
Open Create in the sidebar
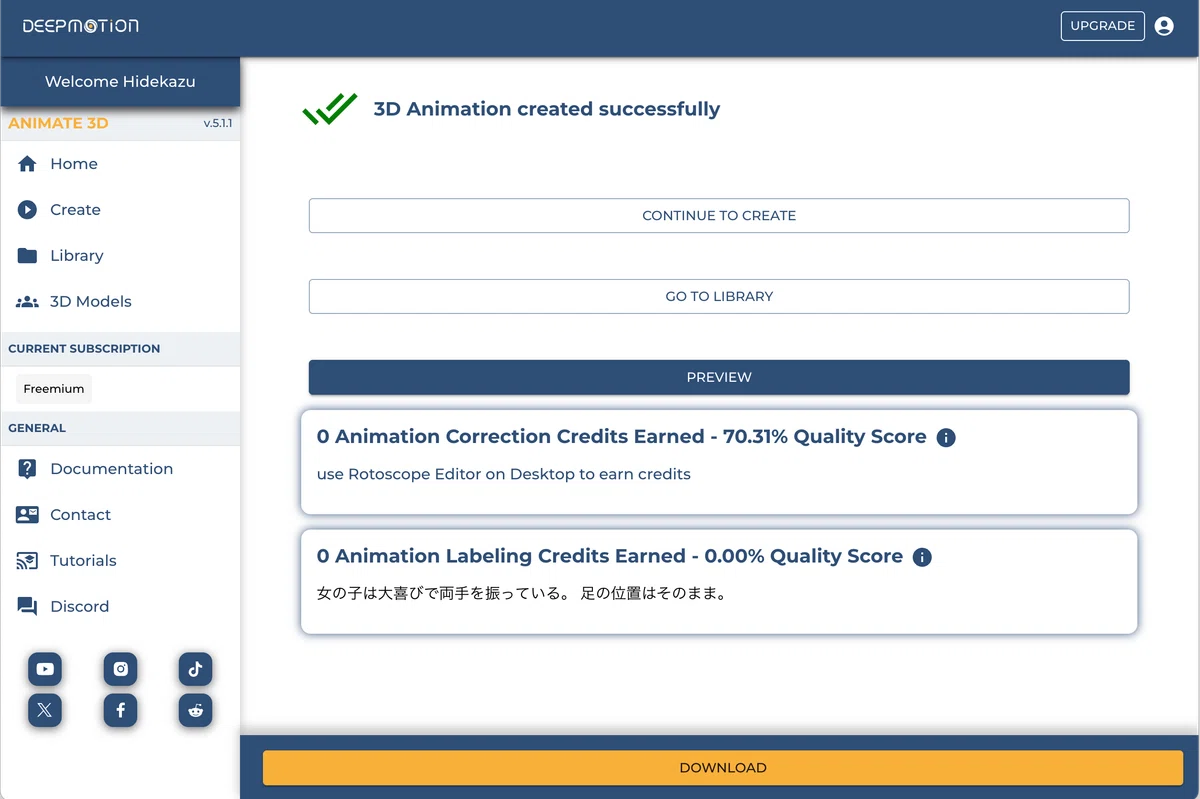pyautogui.click(x=75, y=210)
